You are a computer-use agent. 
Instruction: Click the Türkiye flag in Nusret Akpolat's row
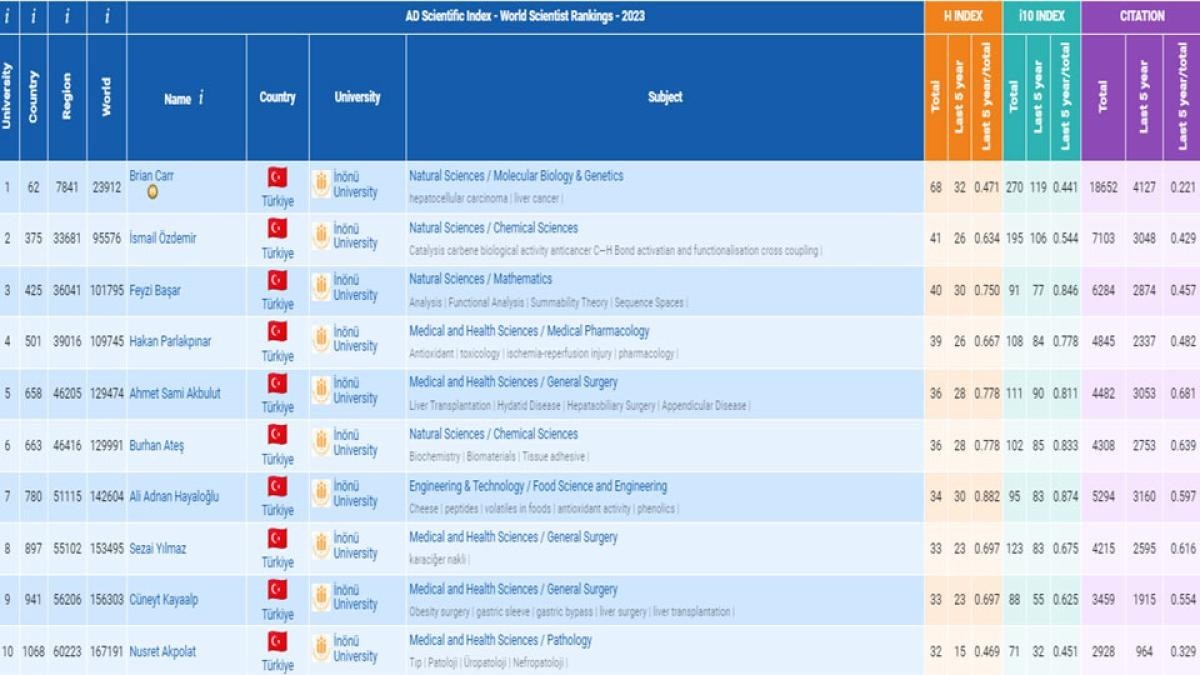click(x=277, y=642)
